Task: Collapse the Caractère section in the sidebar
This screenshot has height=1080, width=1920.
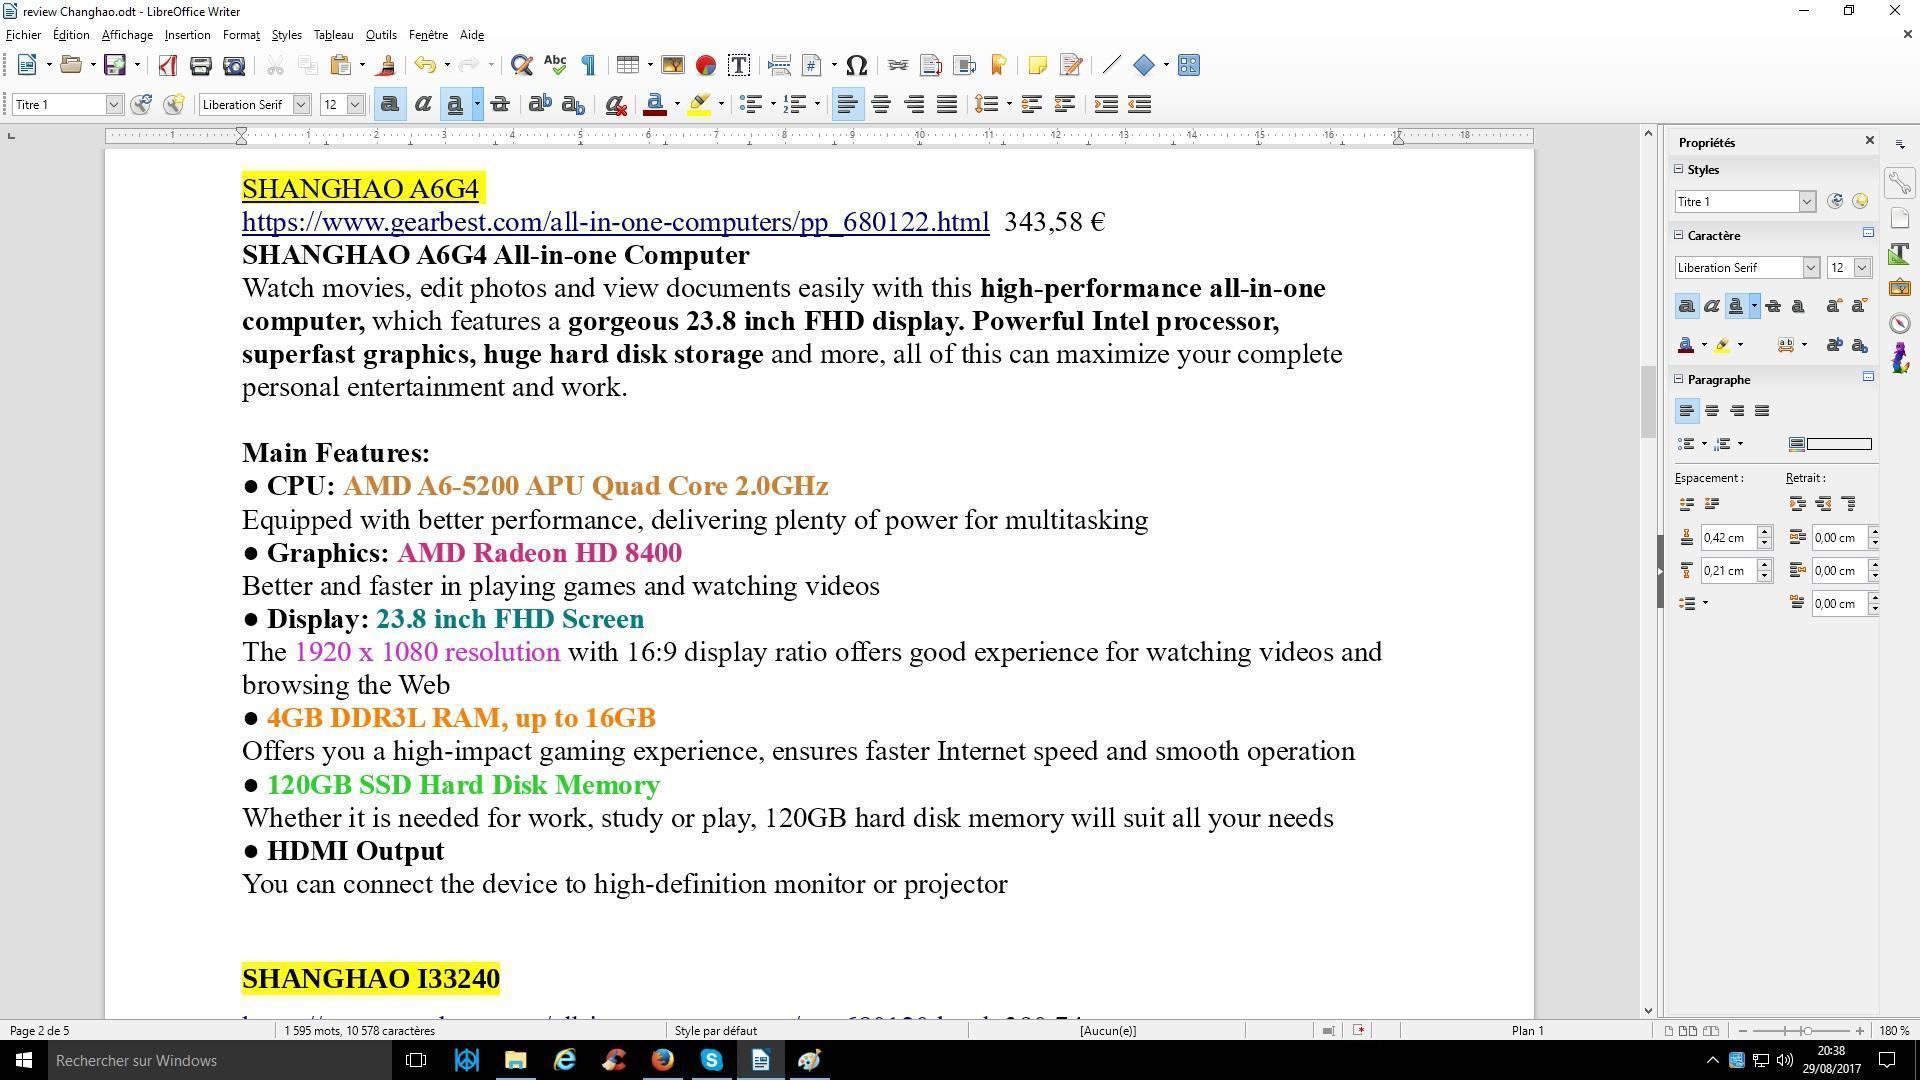Action: (1680, 236)
